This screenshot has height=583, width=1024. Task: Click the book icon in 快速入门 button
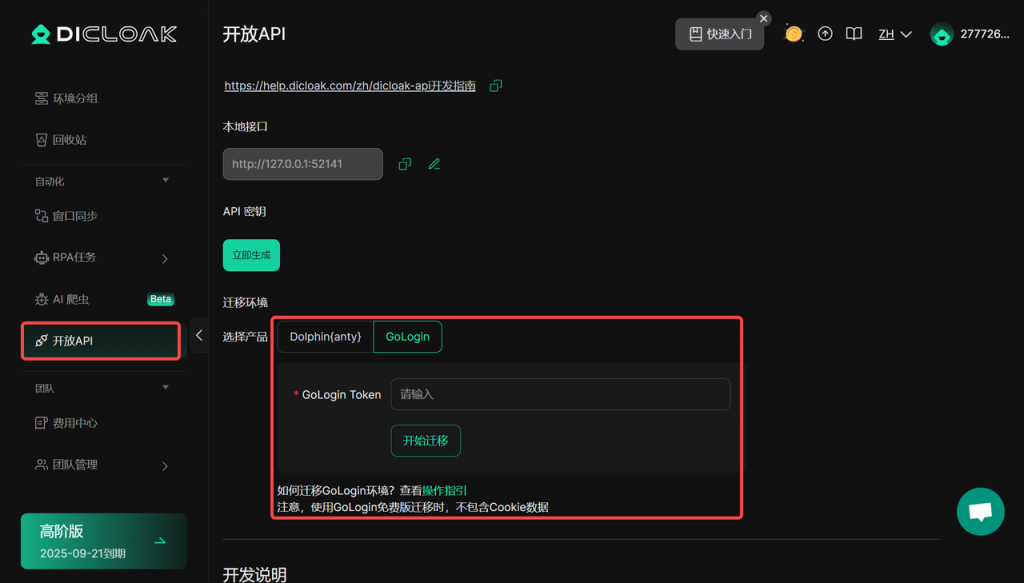click(696, 34)
